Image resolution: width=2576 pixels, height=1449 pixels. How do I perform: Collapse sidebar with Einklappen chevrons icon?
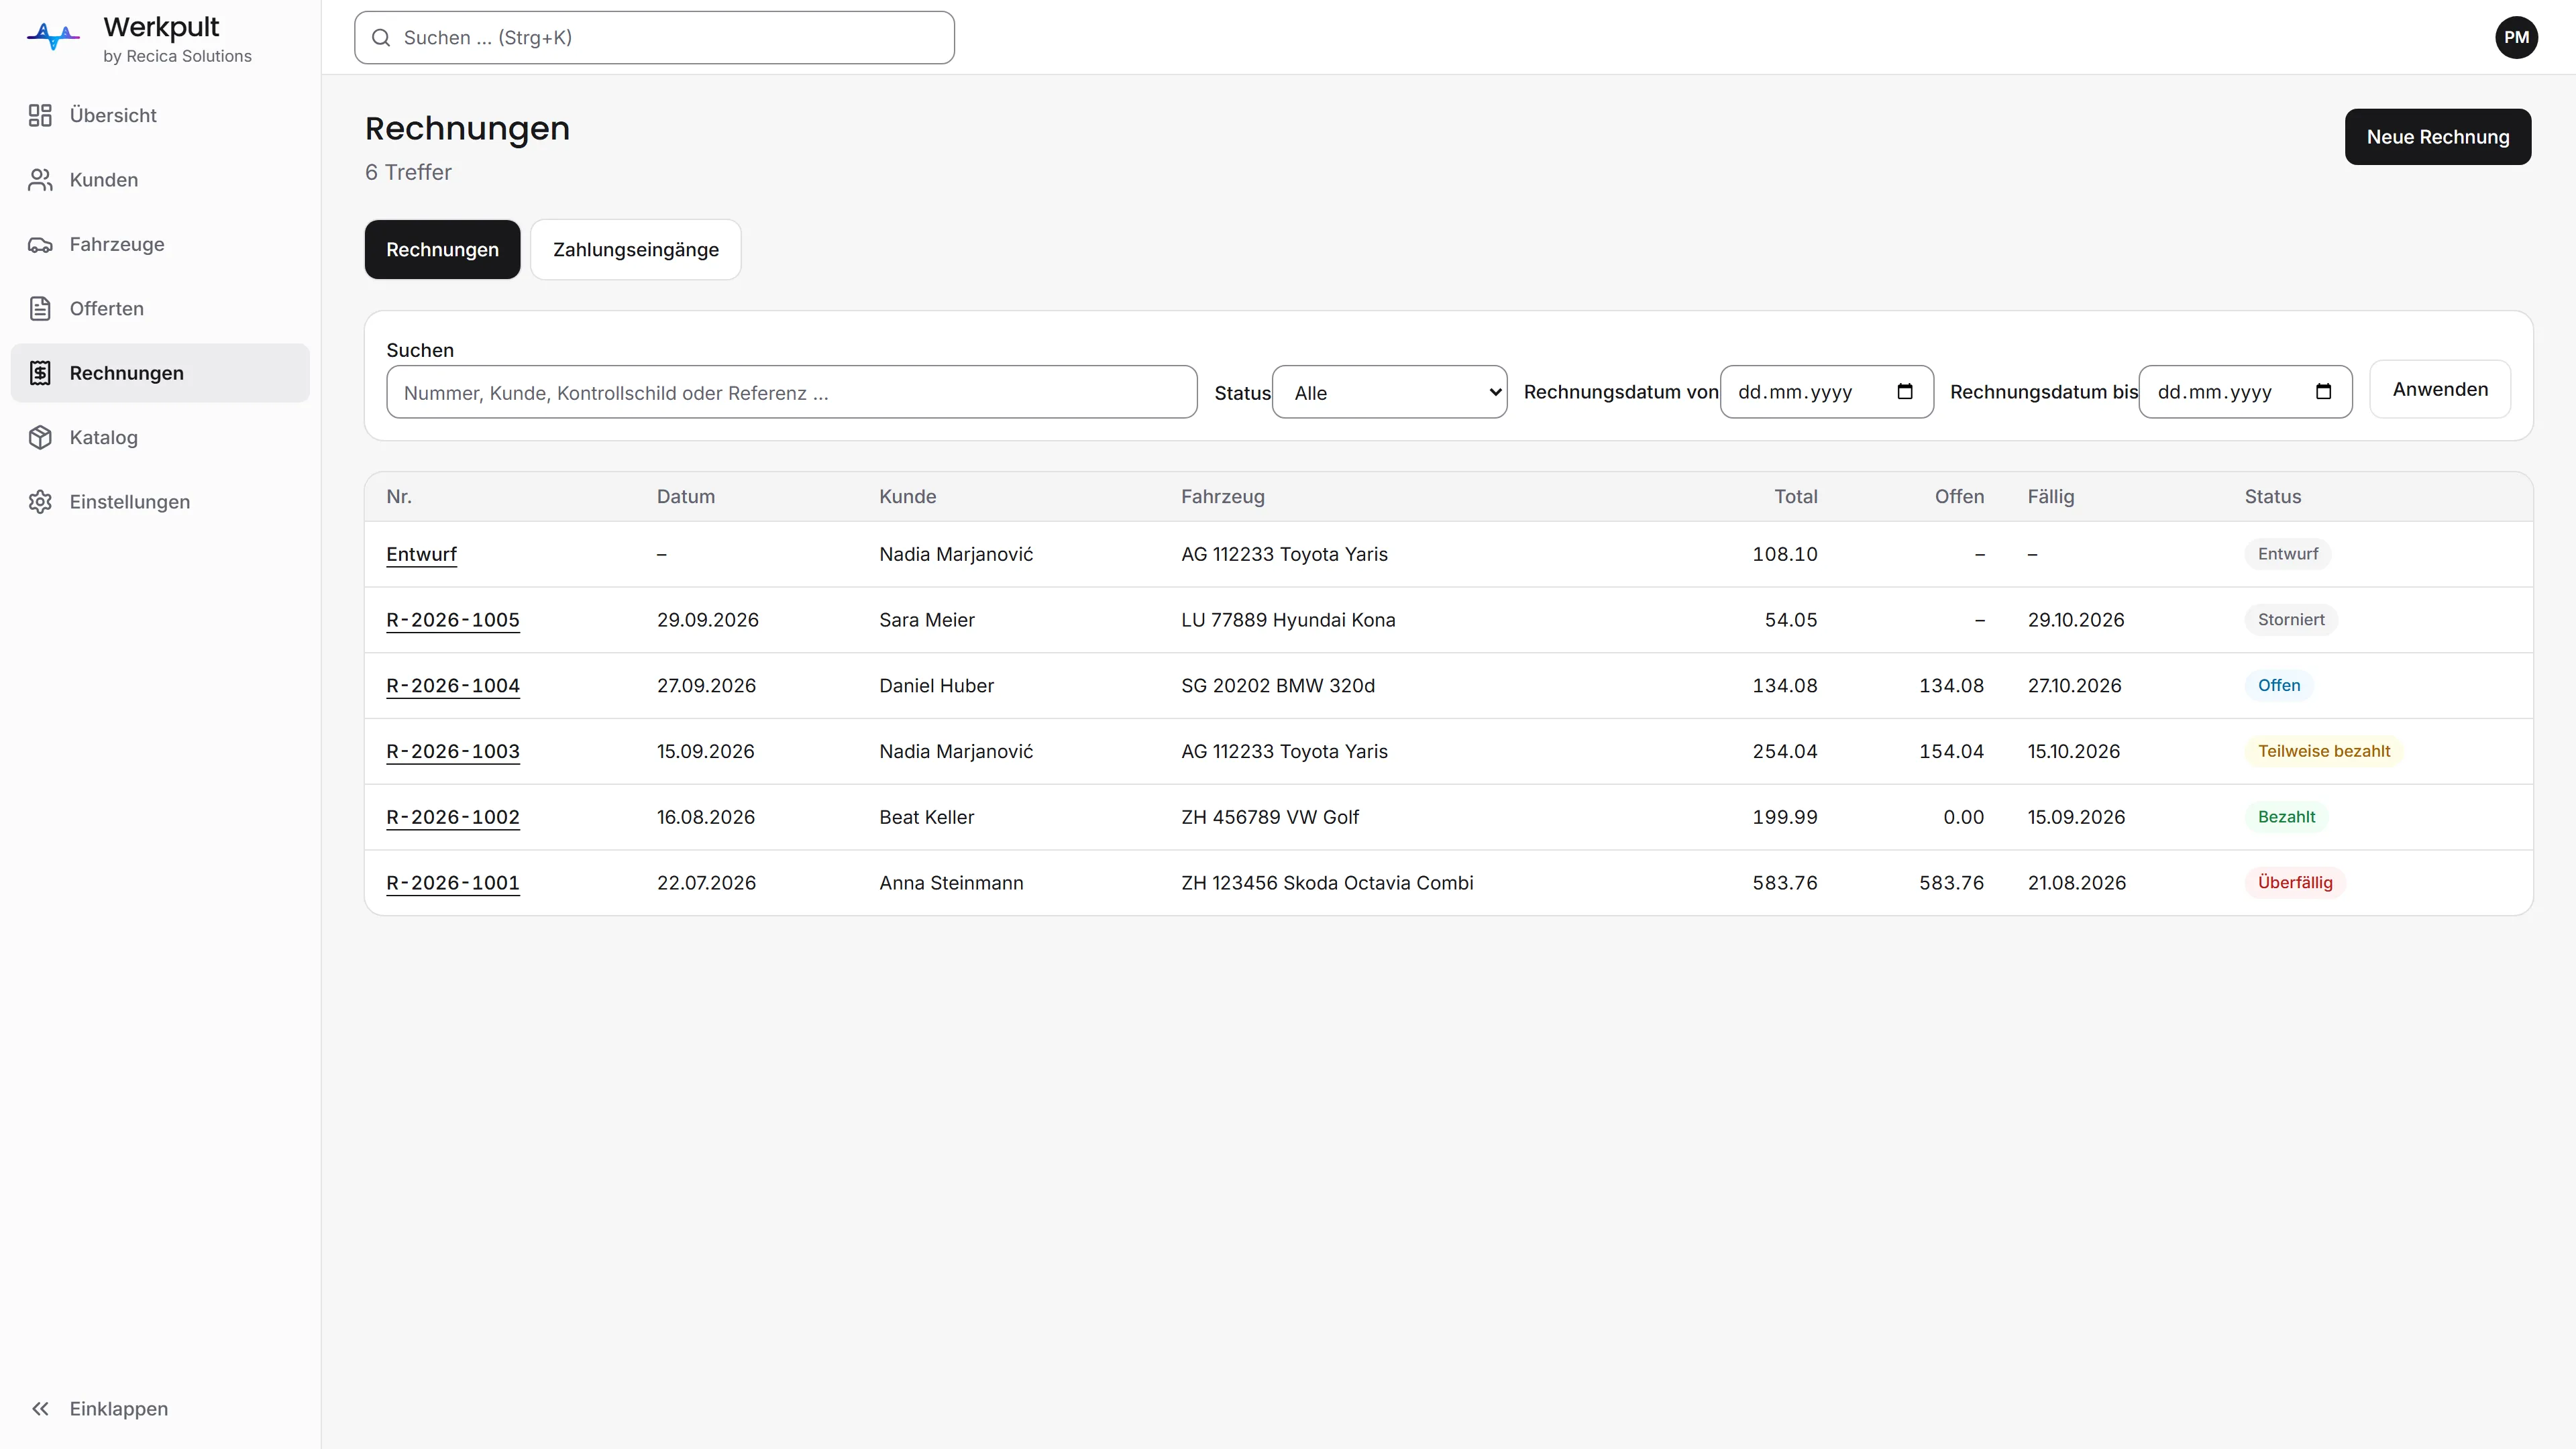point(40,1409)
